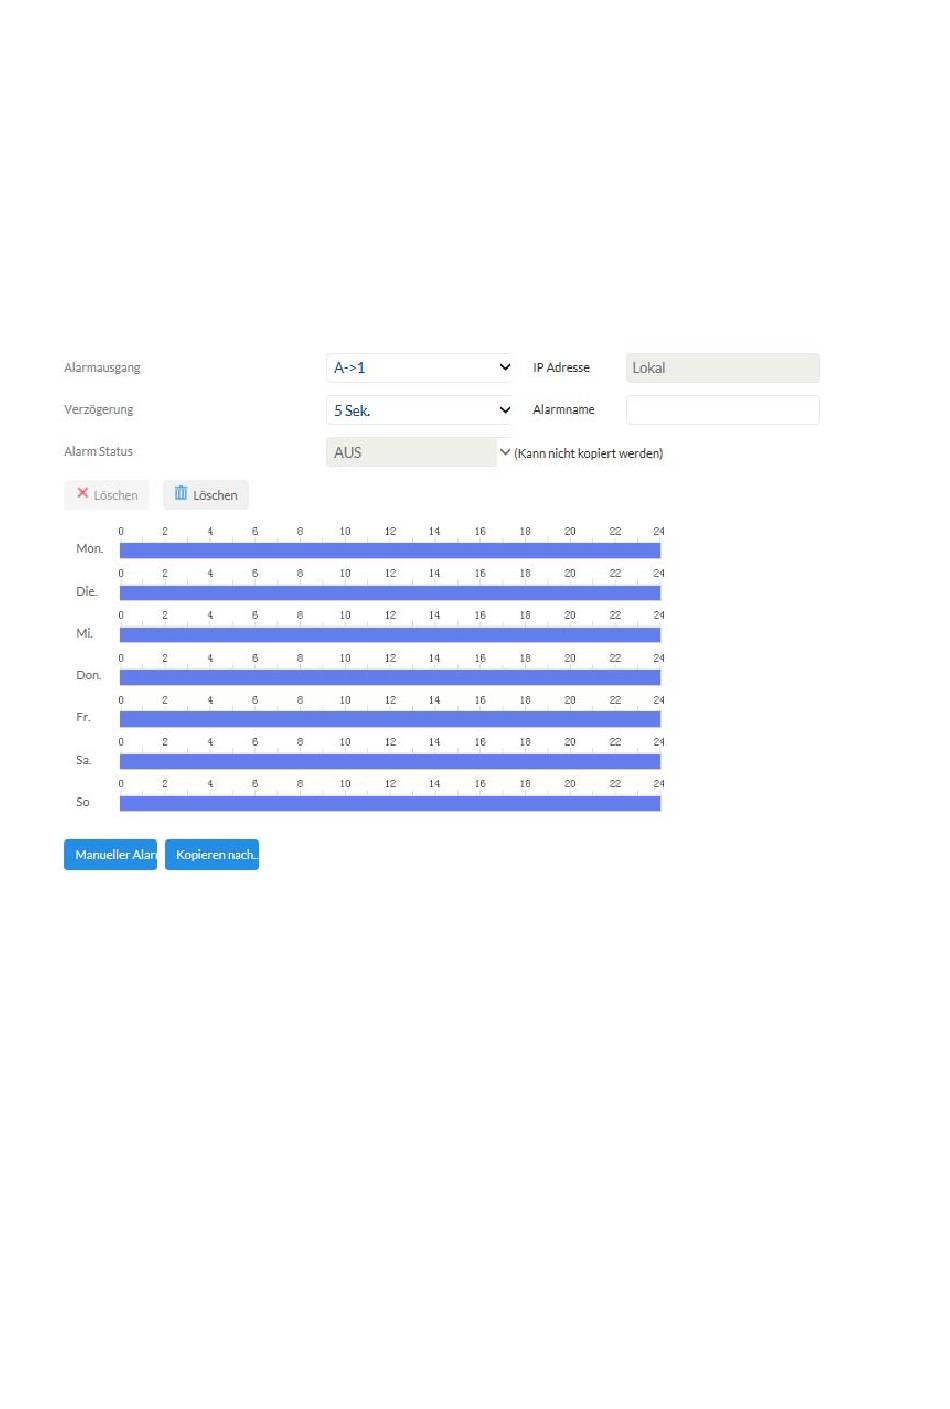The image size is (950, 1409).
Task: Click the Alarmausgang field label
Action: pos(102,368)
